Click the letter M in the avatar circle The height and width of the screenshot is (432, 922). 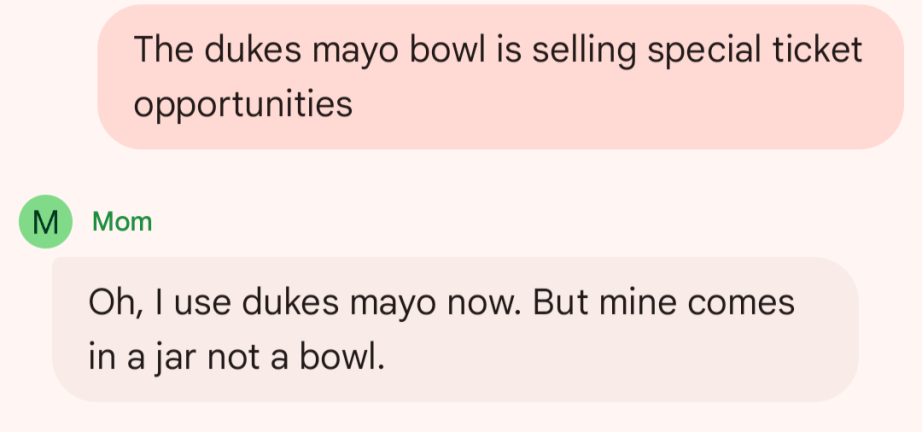click(x=44, y=222)
